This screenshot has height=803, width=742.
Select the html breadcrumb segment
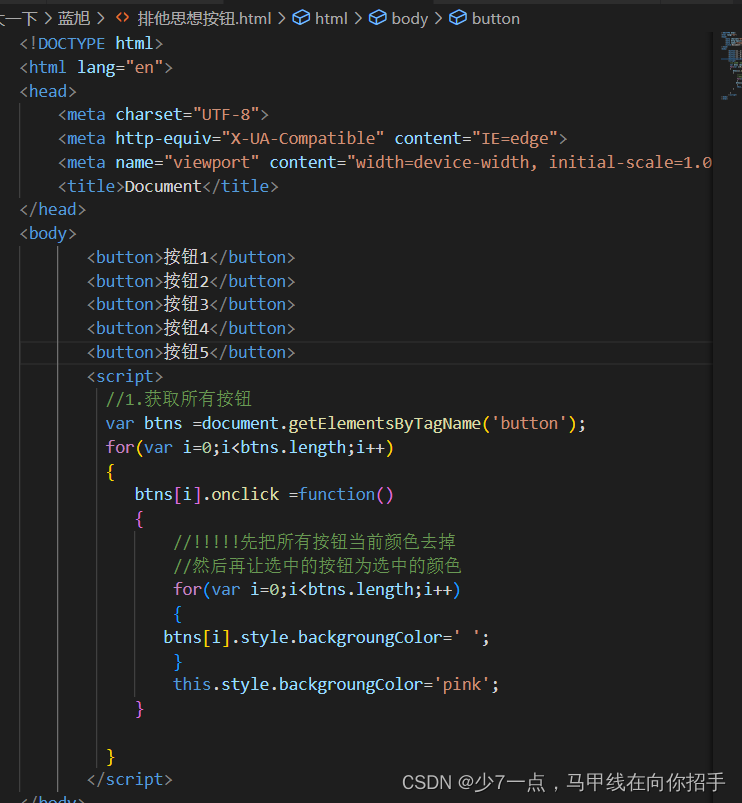click(331, 19)
